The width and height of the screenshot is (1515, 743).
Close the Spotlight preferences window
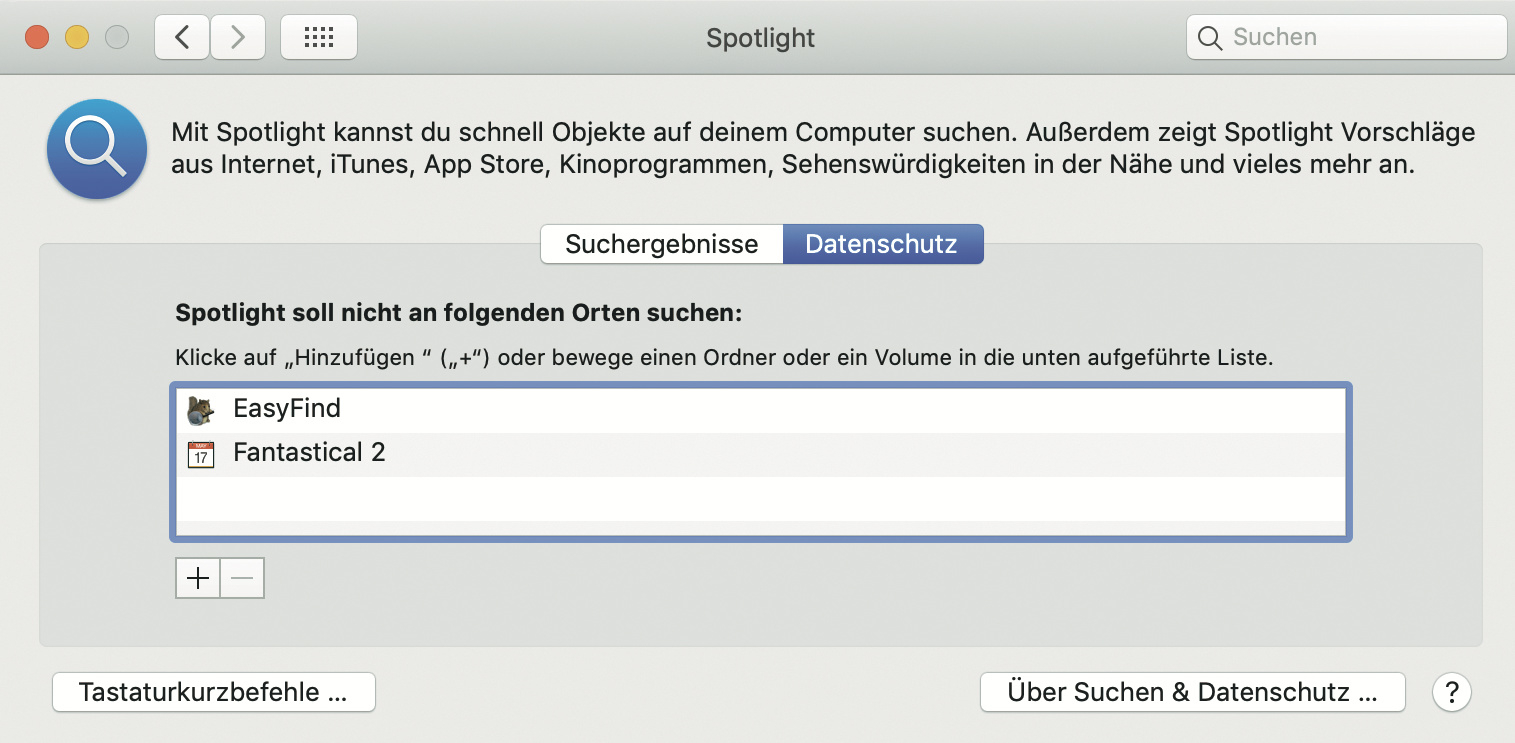[37, 38]
